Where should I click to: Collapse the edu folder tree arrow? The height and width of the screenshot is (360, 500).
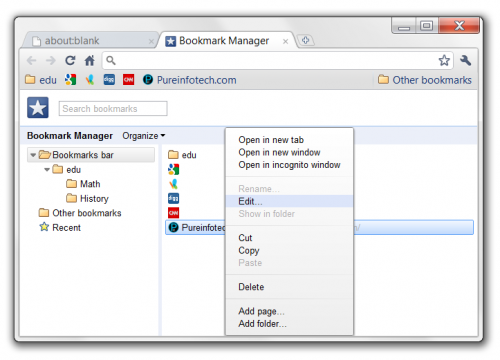pos(47,170)
